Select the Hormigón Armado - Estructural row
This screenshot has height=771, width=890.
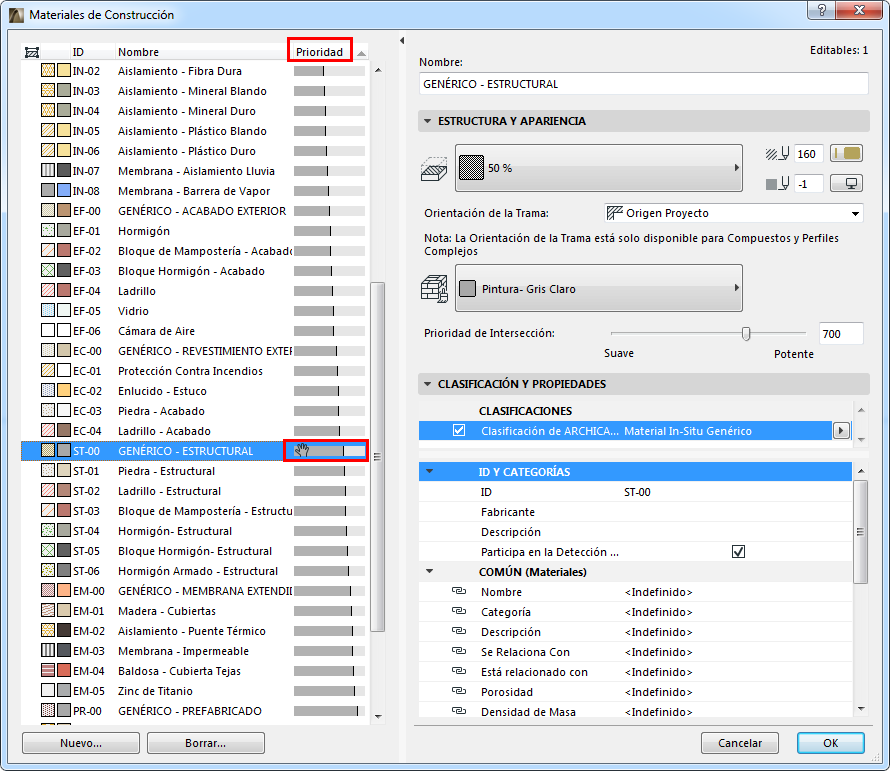tap(195, 571)
